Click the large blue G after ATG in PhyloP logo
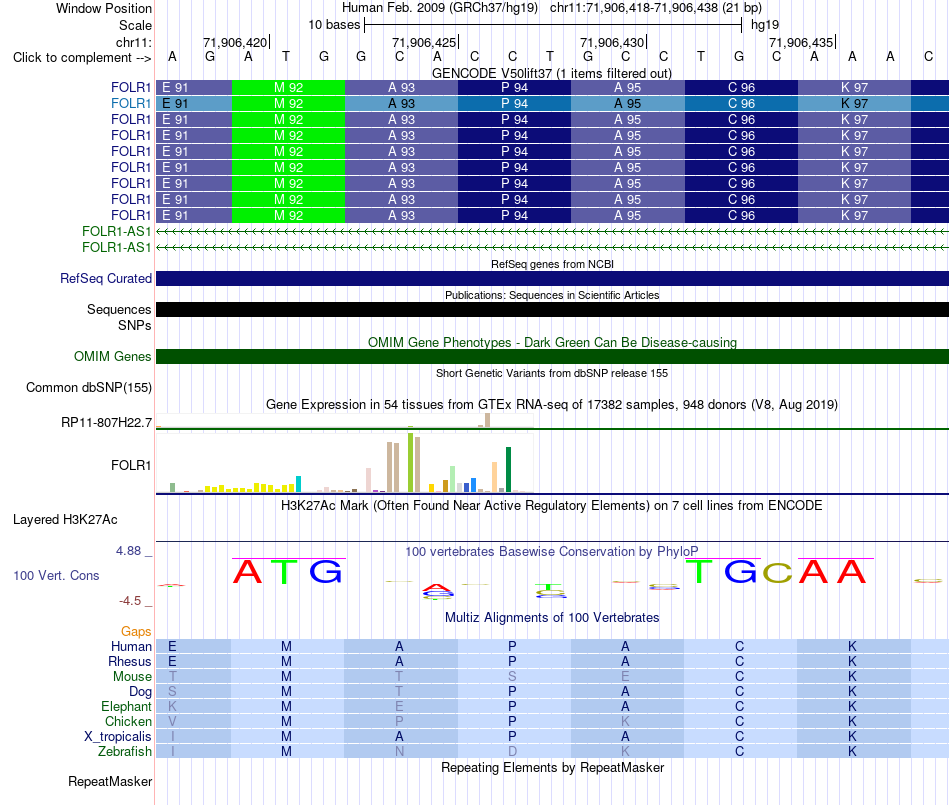This screenshot has height=805, width=950. [x=326, y=571]
